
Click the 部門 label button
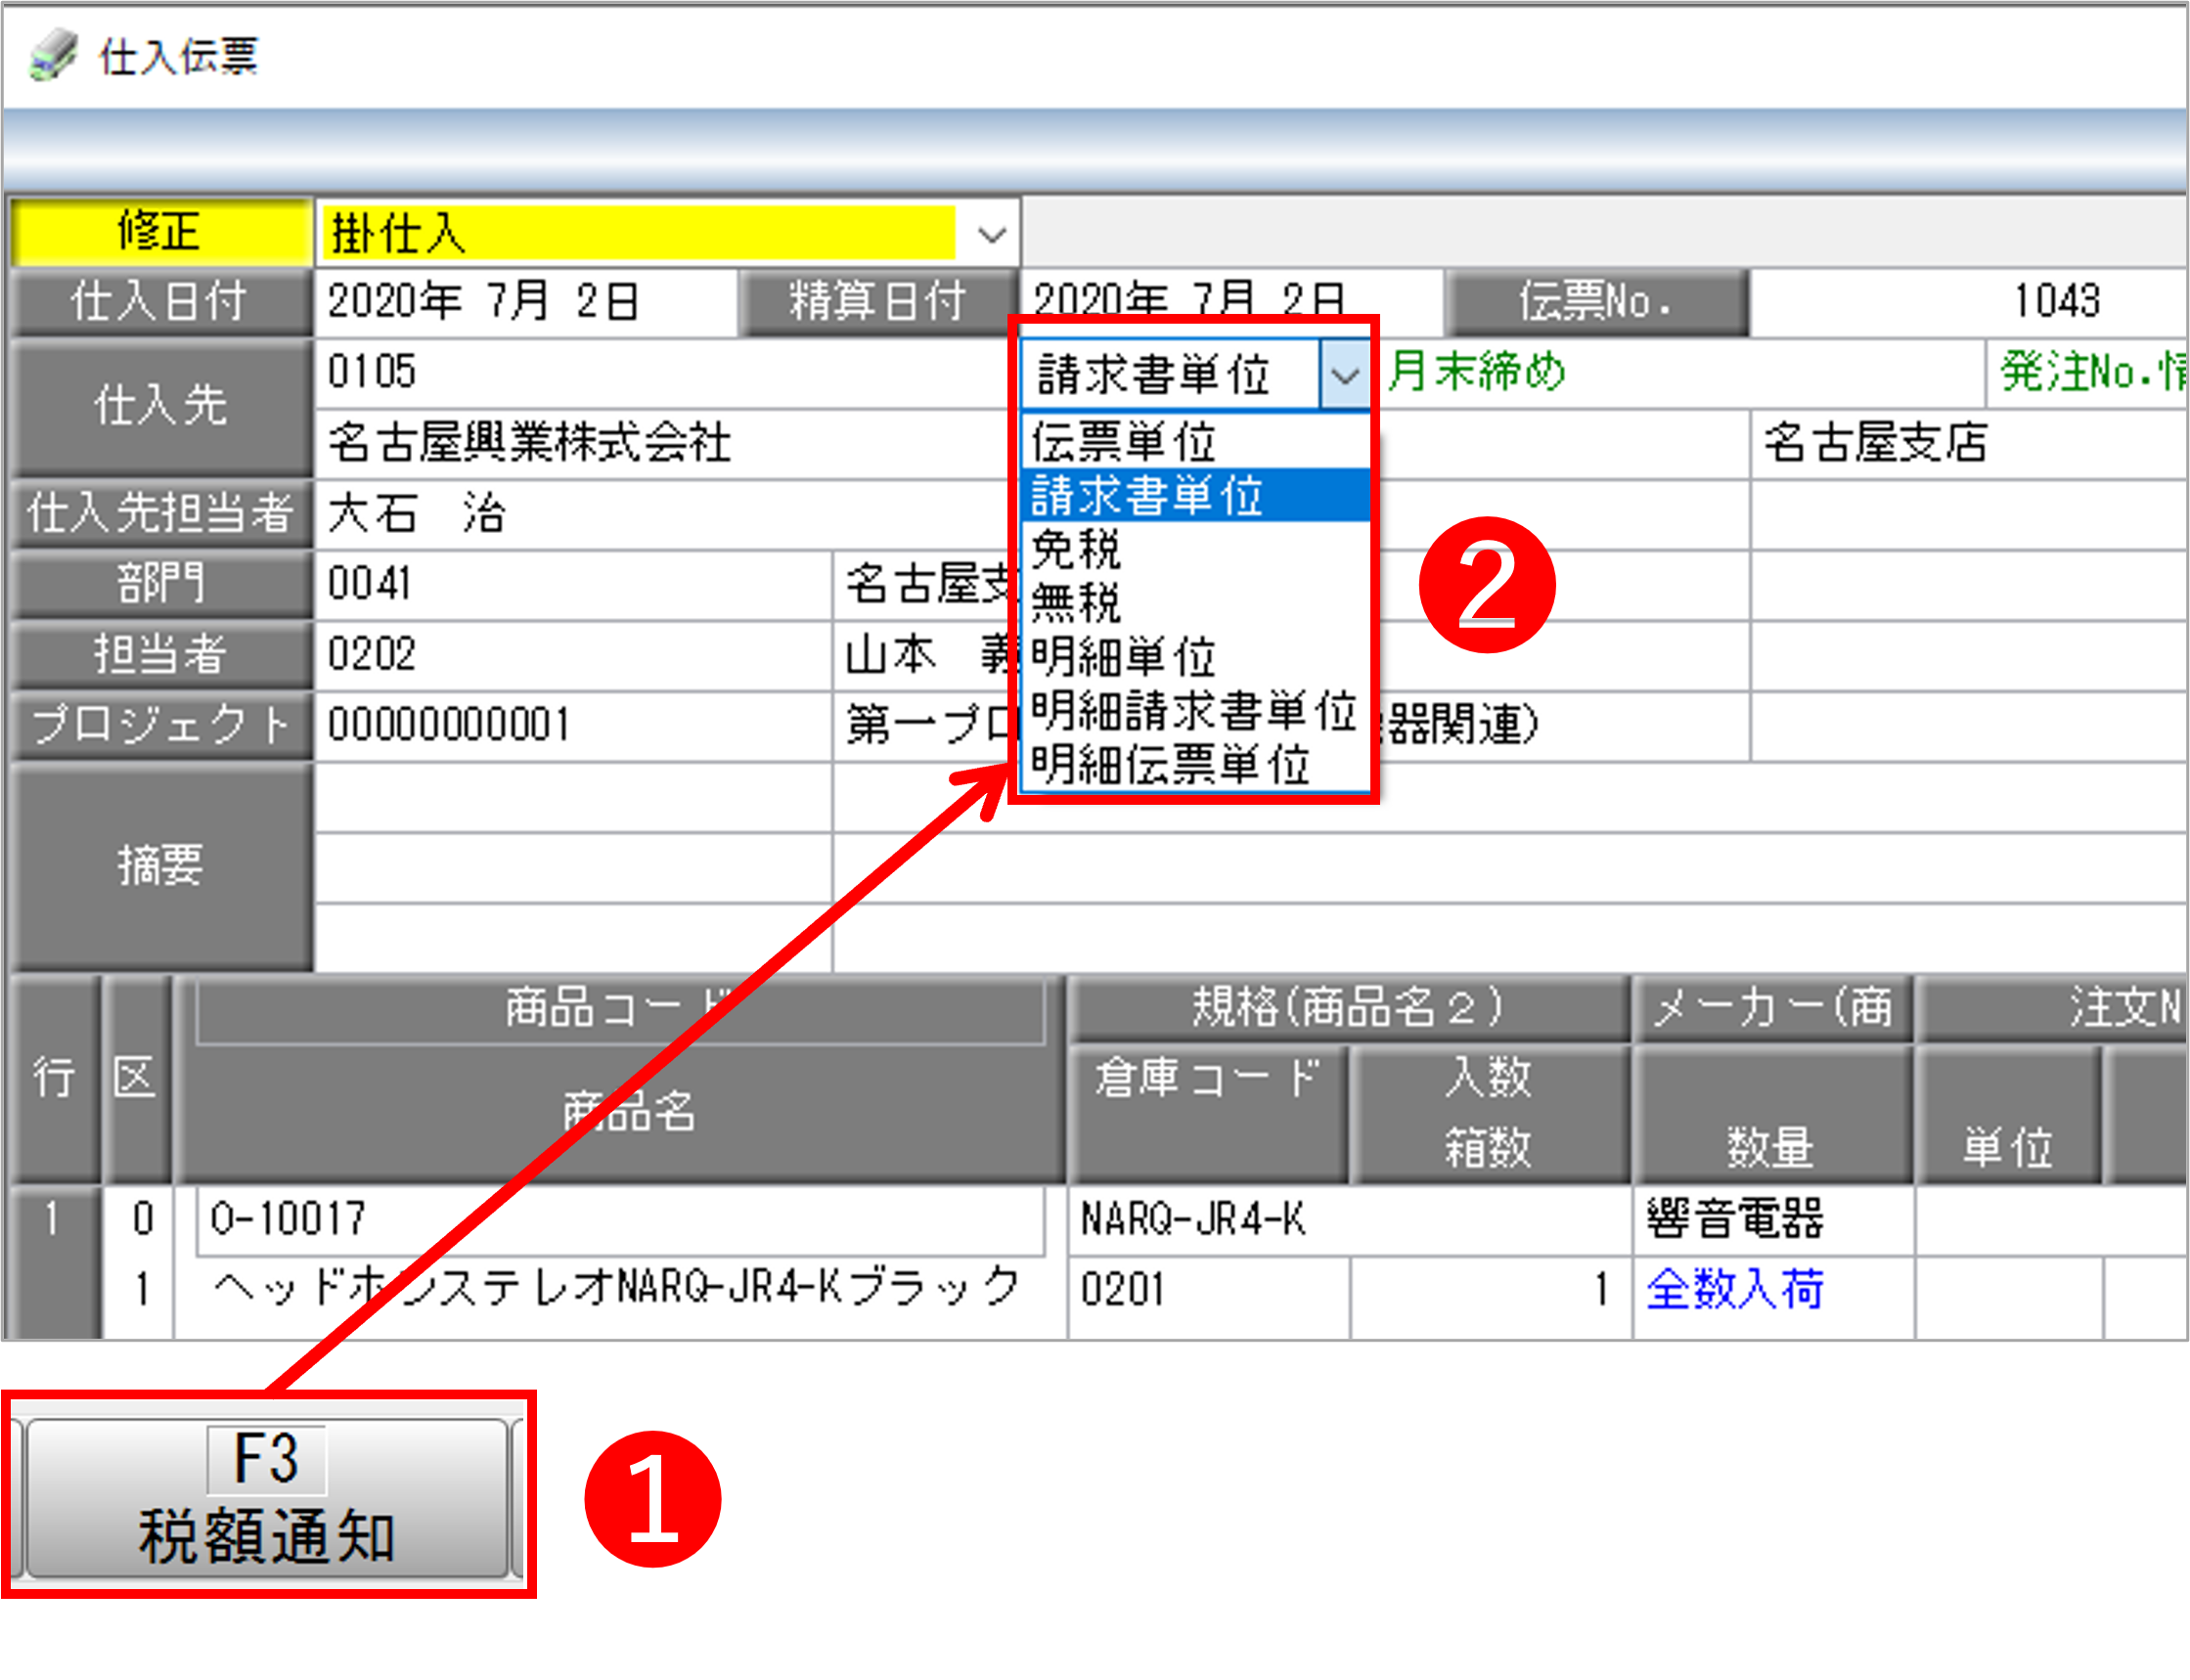click(160, 583)
